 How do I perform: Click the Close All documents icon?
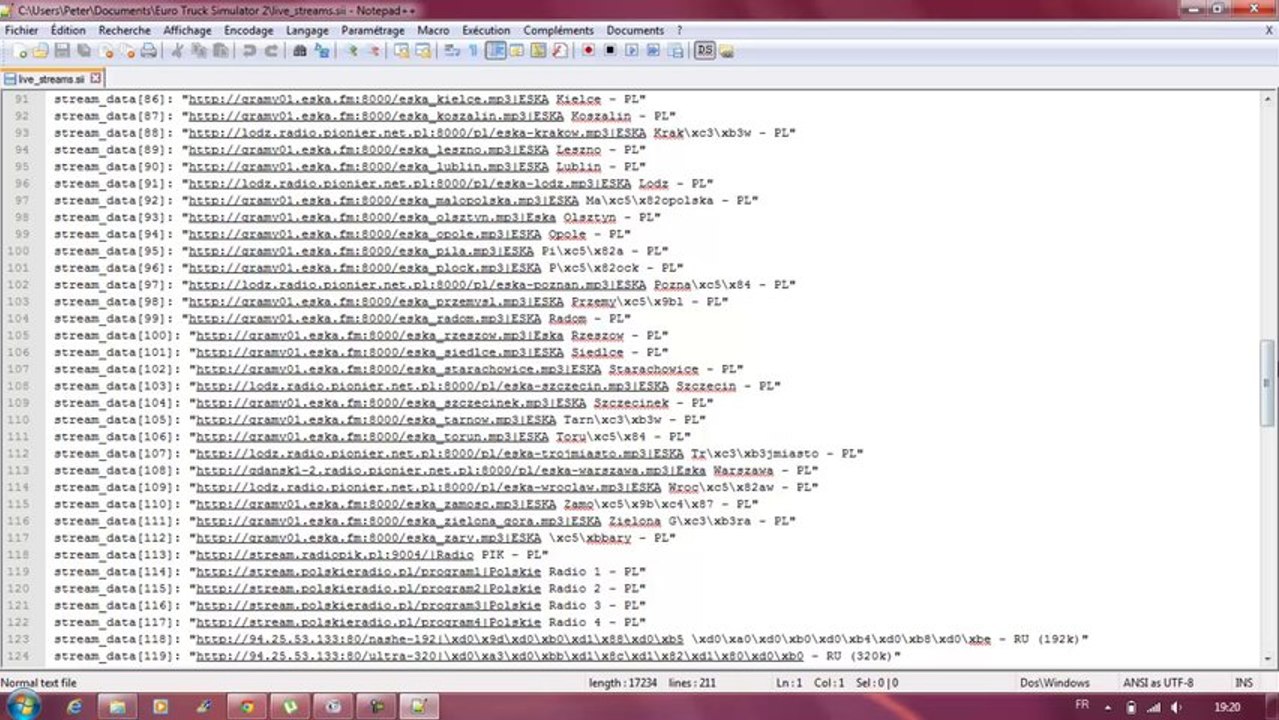click(x=128, y=50)
